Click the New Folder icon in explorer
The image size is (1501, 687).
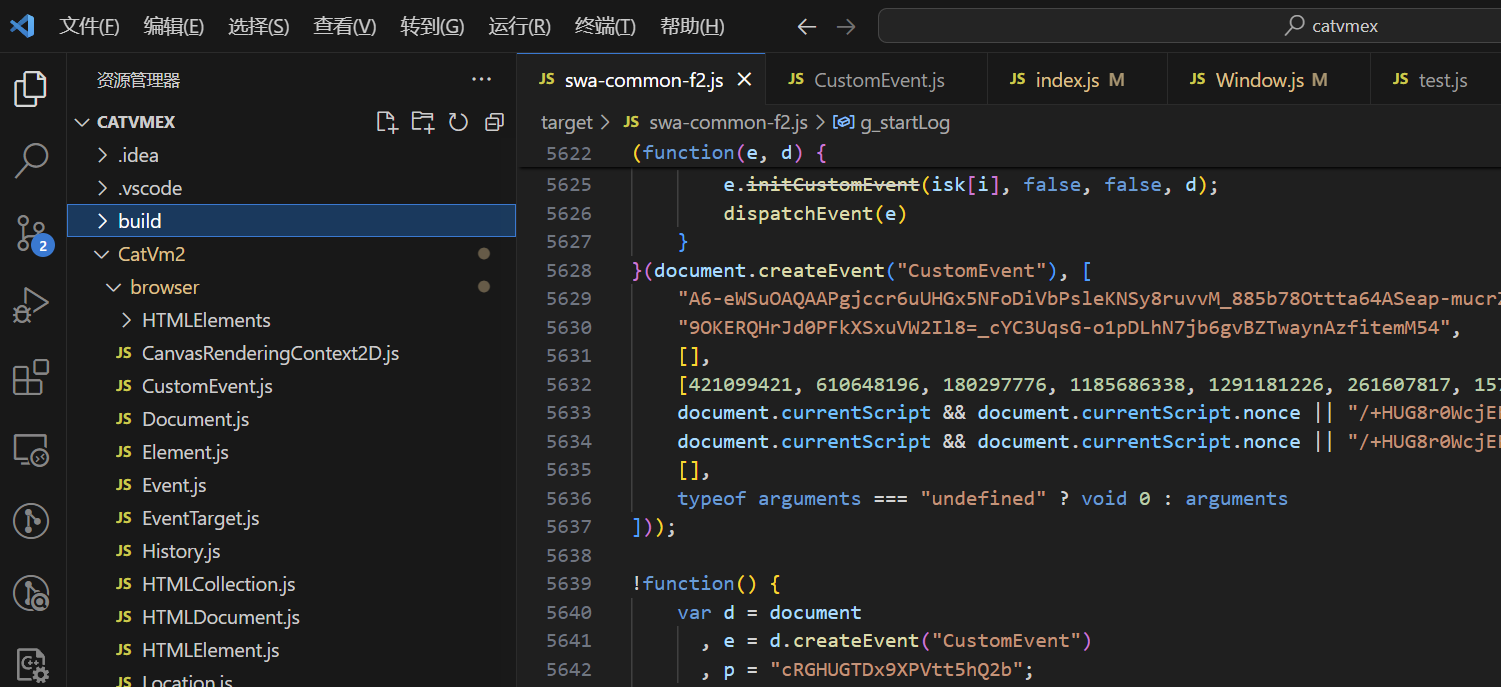click(423, 122)
